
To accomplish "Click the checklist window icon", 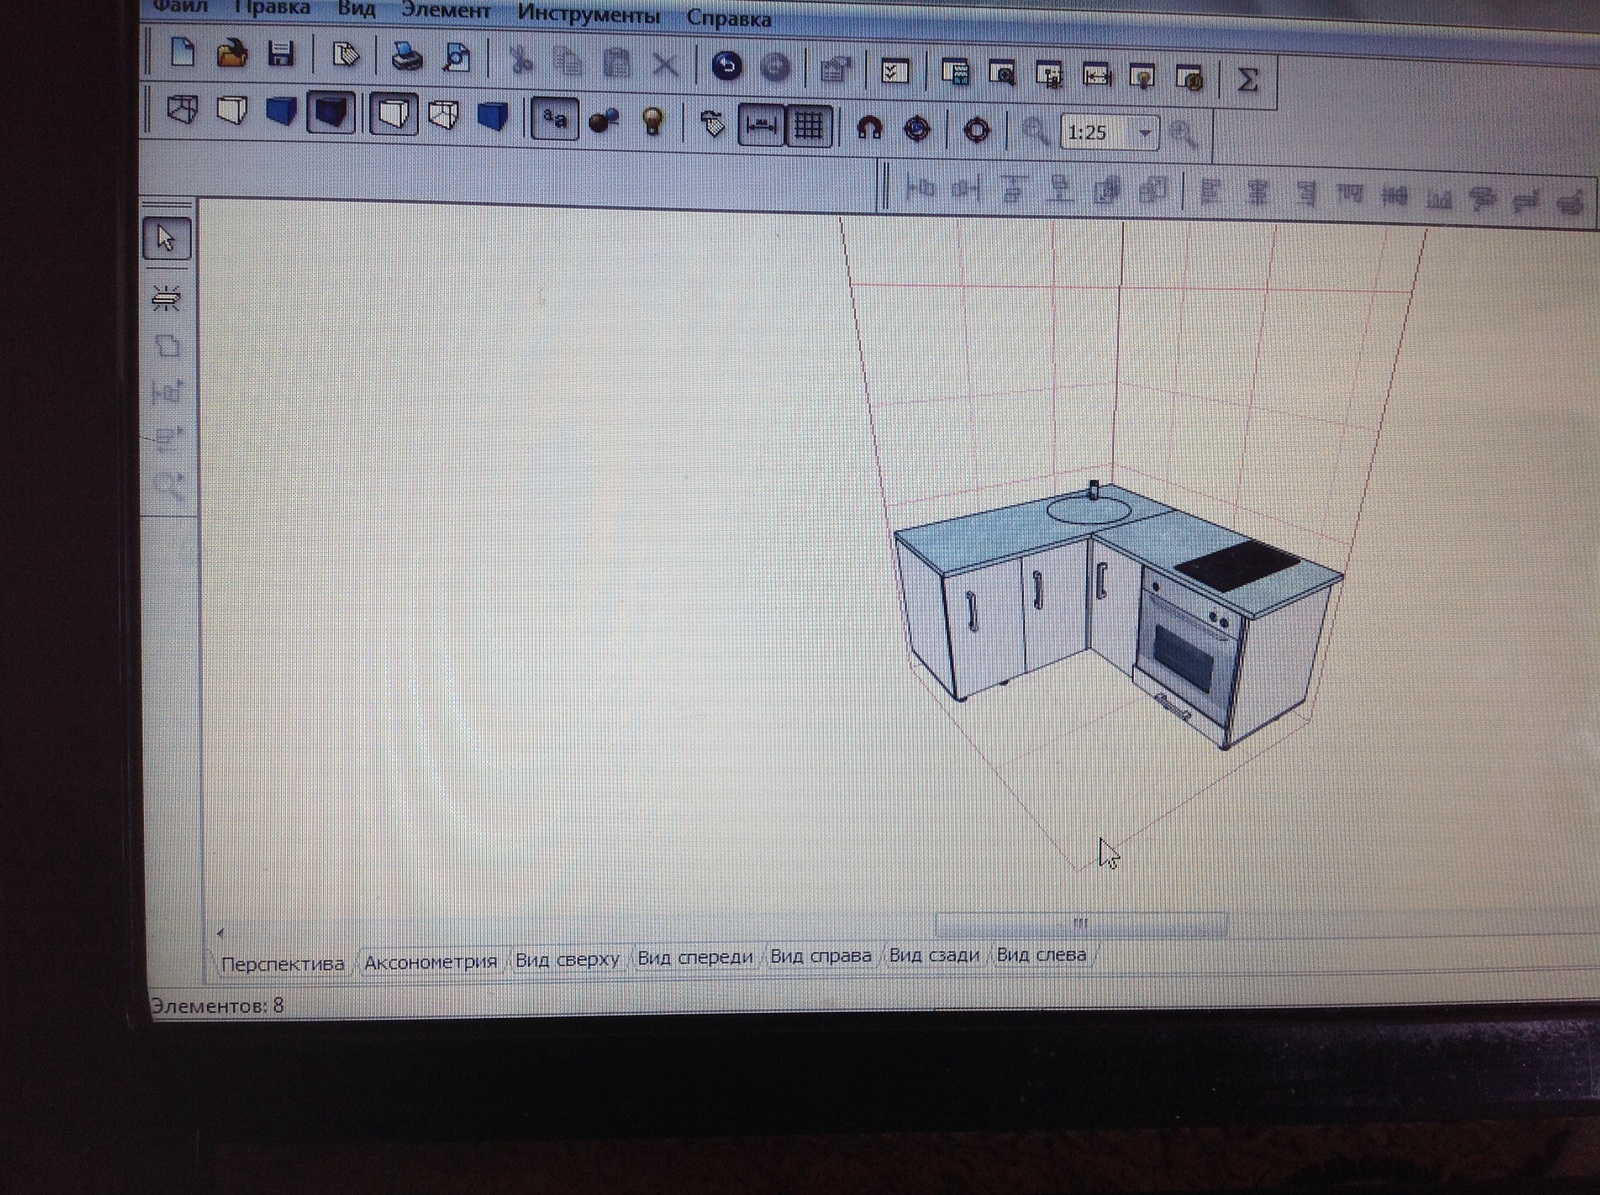I will coord(895,72).
